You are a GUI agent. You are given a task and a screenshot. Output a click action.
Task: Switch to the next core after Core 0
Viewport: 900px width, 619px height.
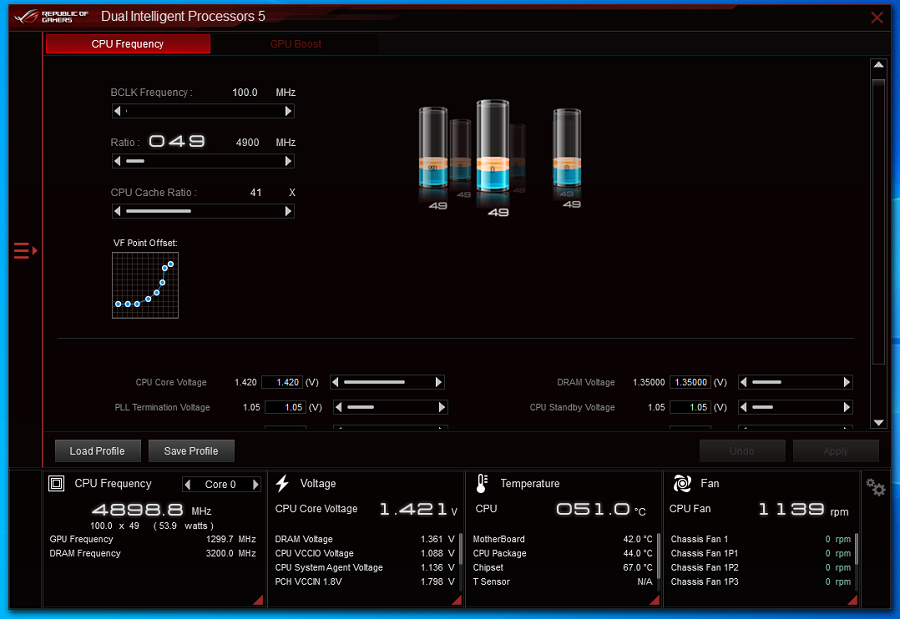pos(255,484)
